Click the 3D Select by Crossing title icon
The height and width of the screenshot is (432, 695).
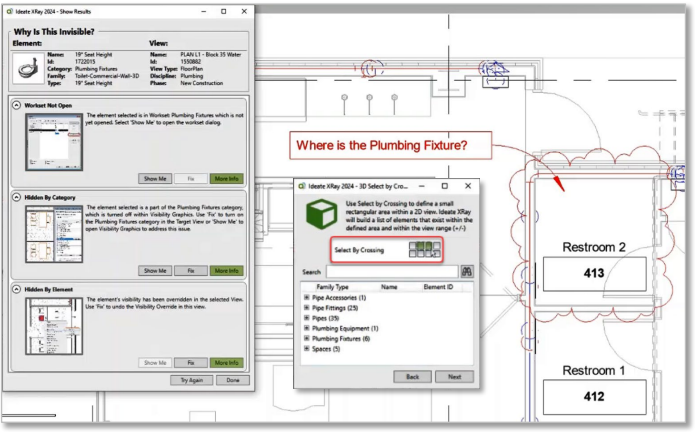point(302,186)
